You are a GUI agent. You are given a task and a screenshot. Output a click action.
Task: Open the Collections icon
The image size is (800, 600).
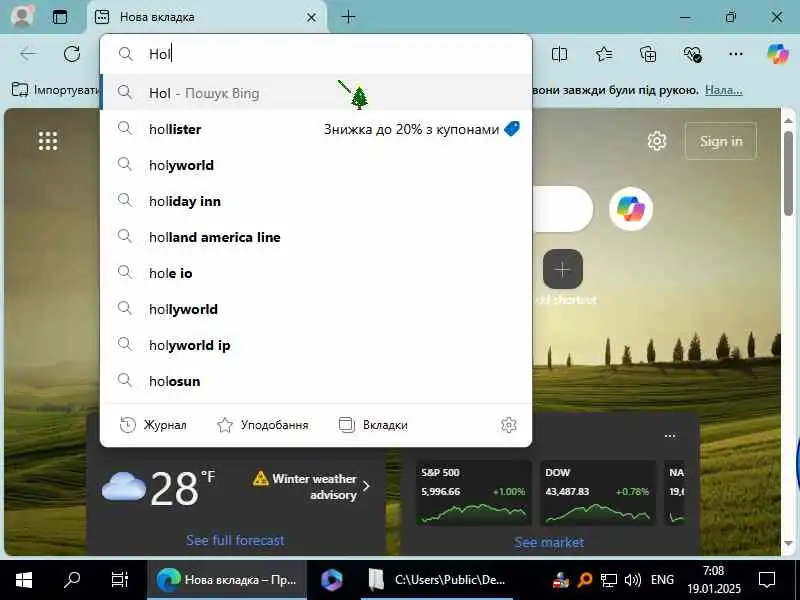click(648, 54)
